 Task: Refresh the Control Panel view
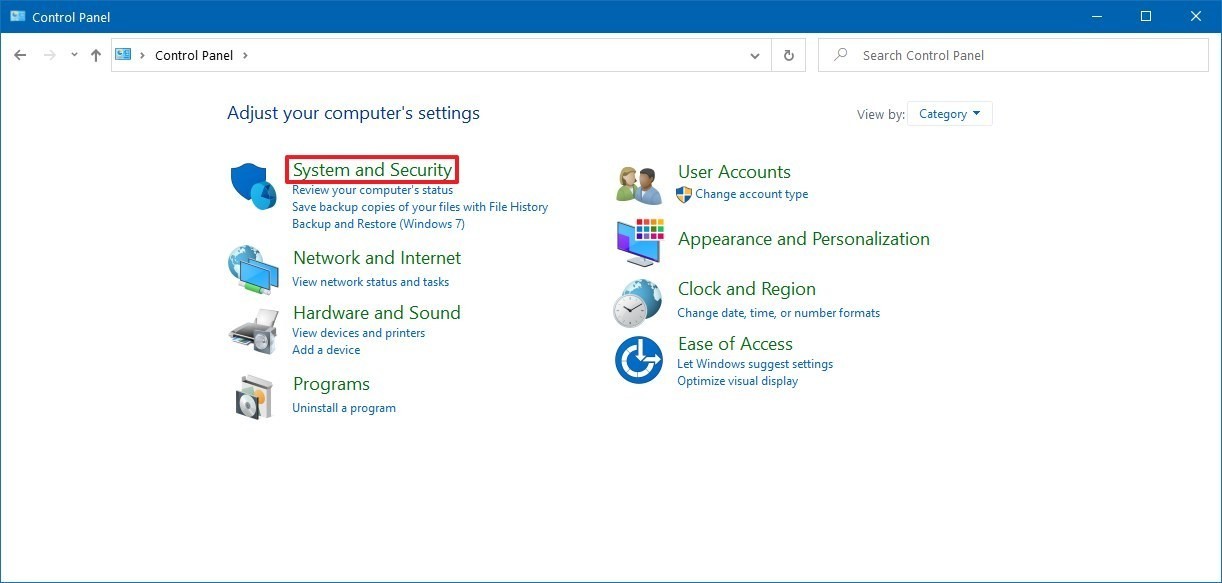789,56
